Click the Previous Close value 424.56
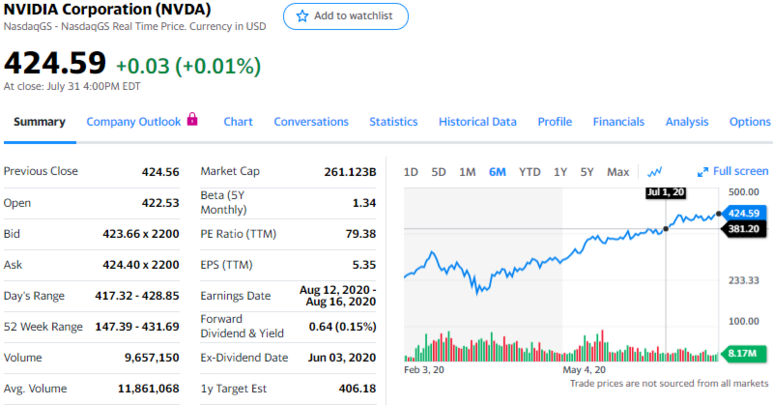This screenshot has height=405, width=773. [160, 172]
